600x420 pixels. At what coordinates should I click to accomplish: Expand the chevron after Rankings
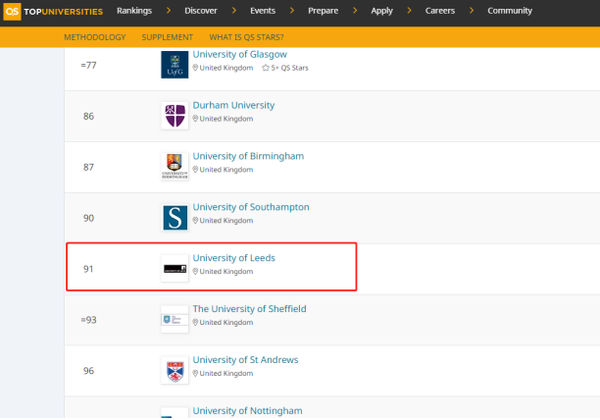click(x=169, y=11)
